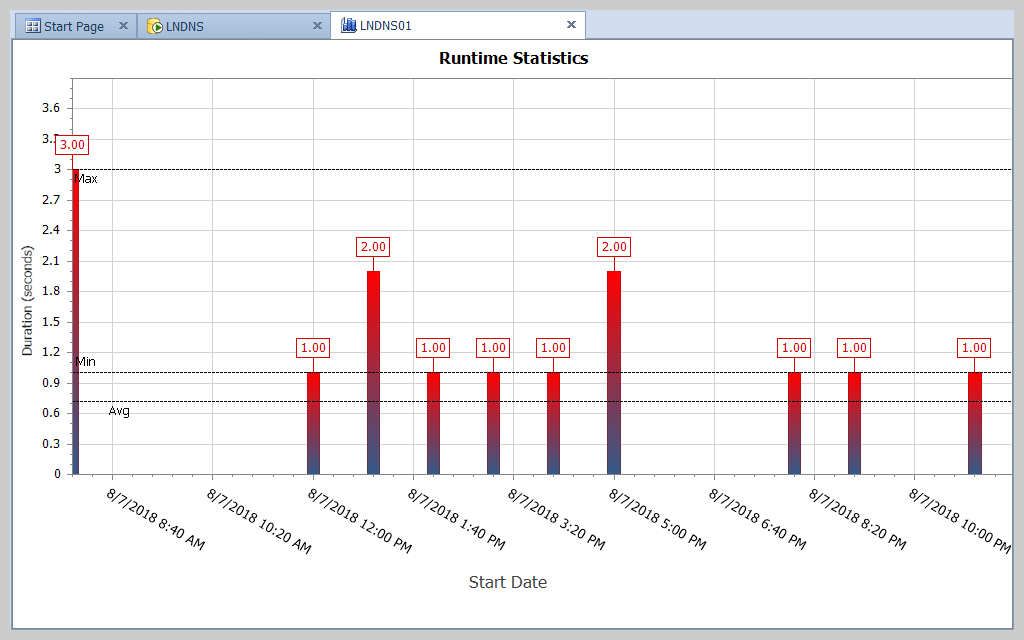Click the Avg threshold line label
Viewport: 1024px width, 640px height.
[x=119, y=410]
